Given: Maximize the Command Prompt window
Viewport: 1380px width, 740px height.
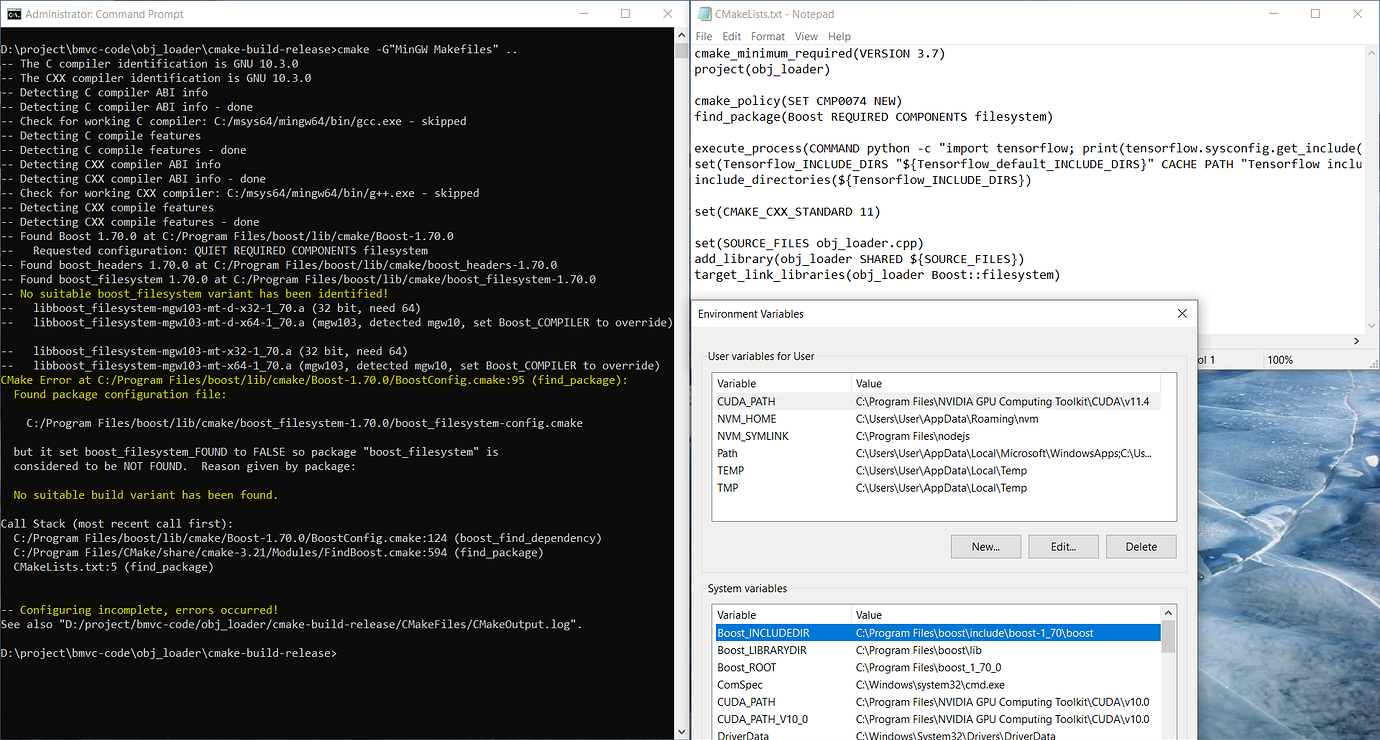Looking at the screenshot, I should 625,14.
